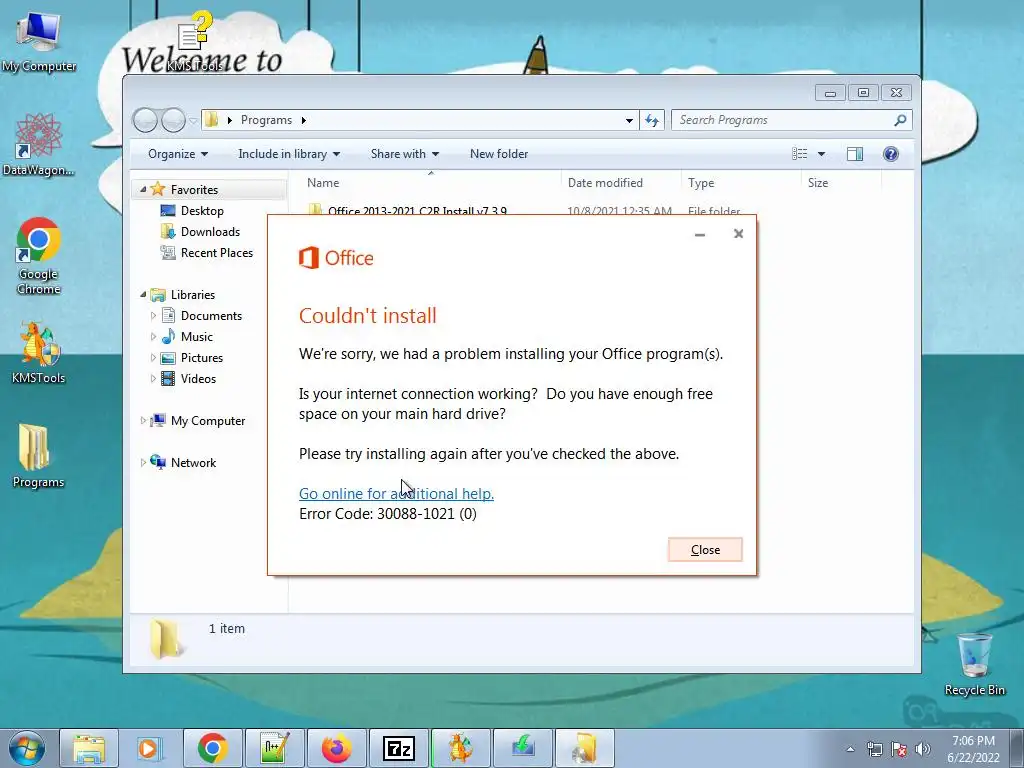
Task: Click the search magnifier icon
Action: coord(900,120)
